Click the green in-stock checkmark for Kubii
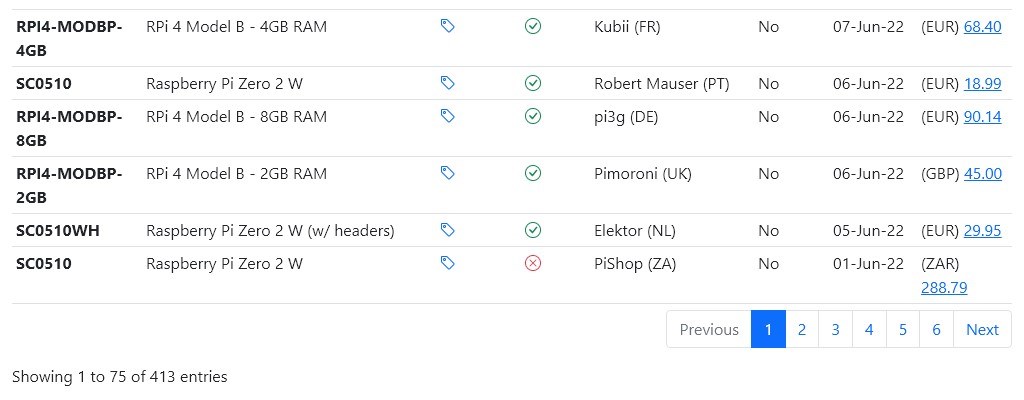The height and width of the screenshot is (400, 1024). coord(533,27)
